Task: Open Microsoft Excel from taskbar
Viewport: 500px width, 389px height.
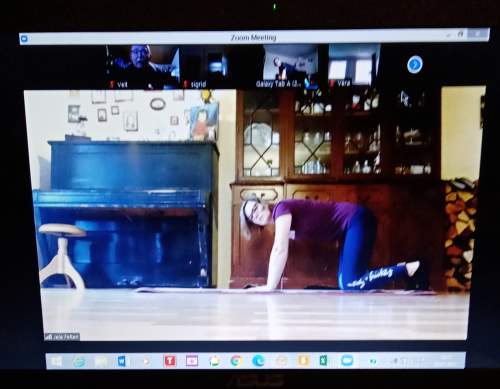Action: click(323, 360)
